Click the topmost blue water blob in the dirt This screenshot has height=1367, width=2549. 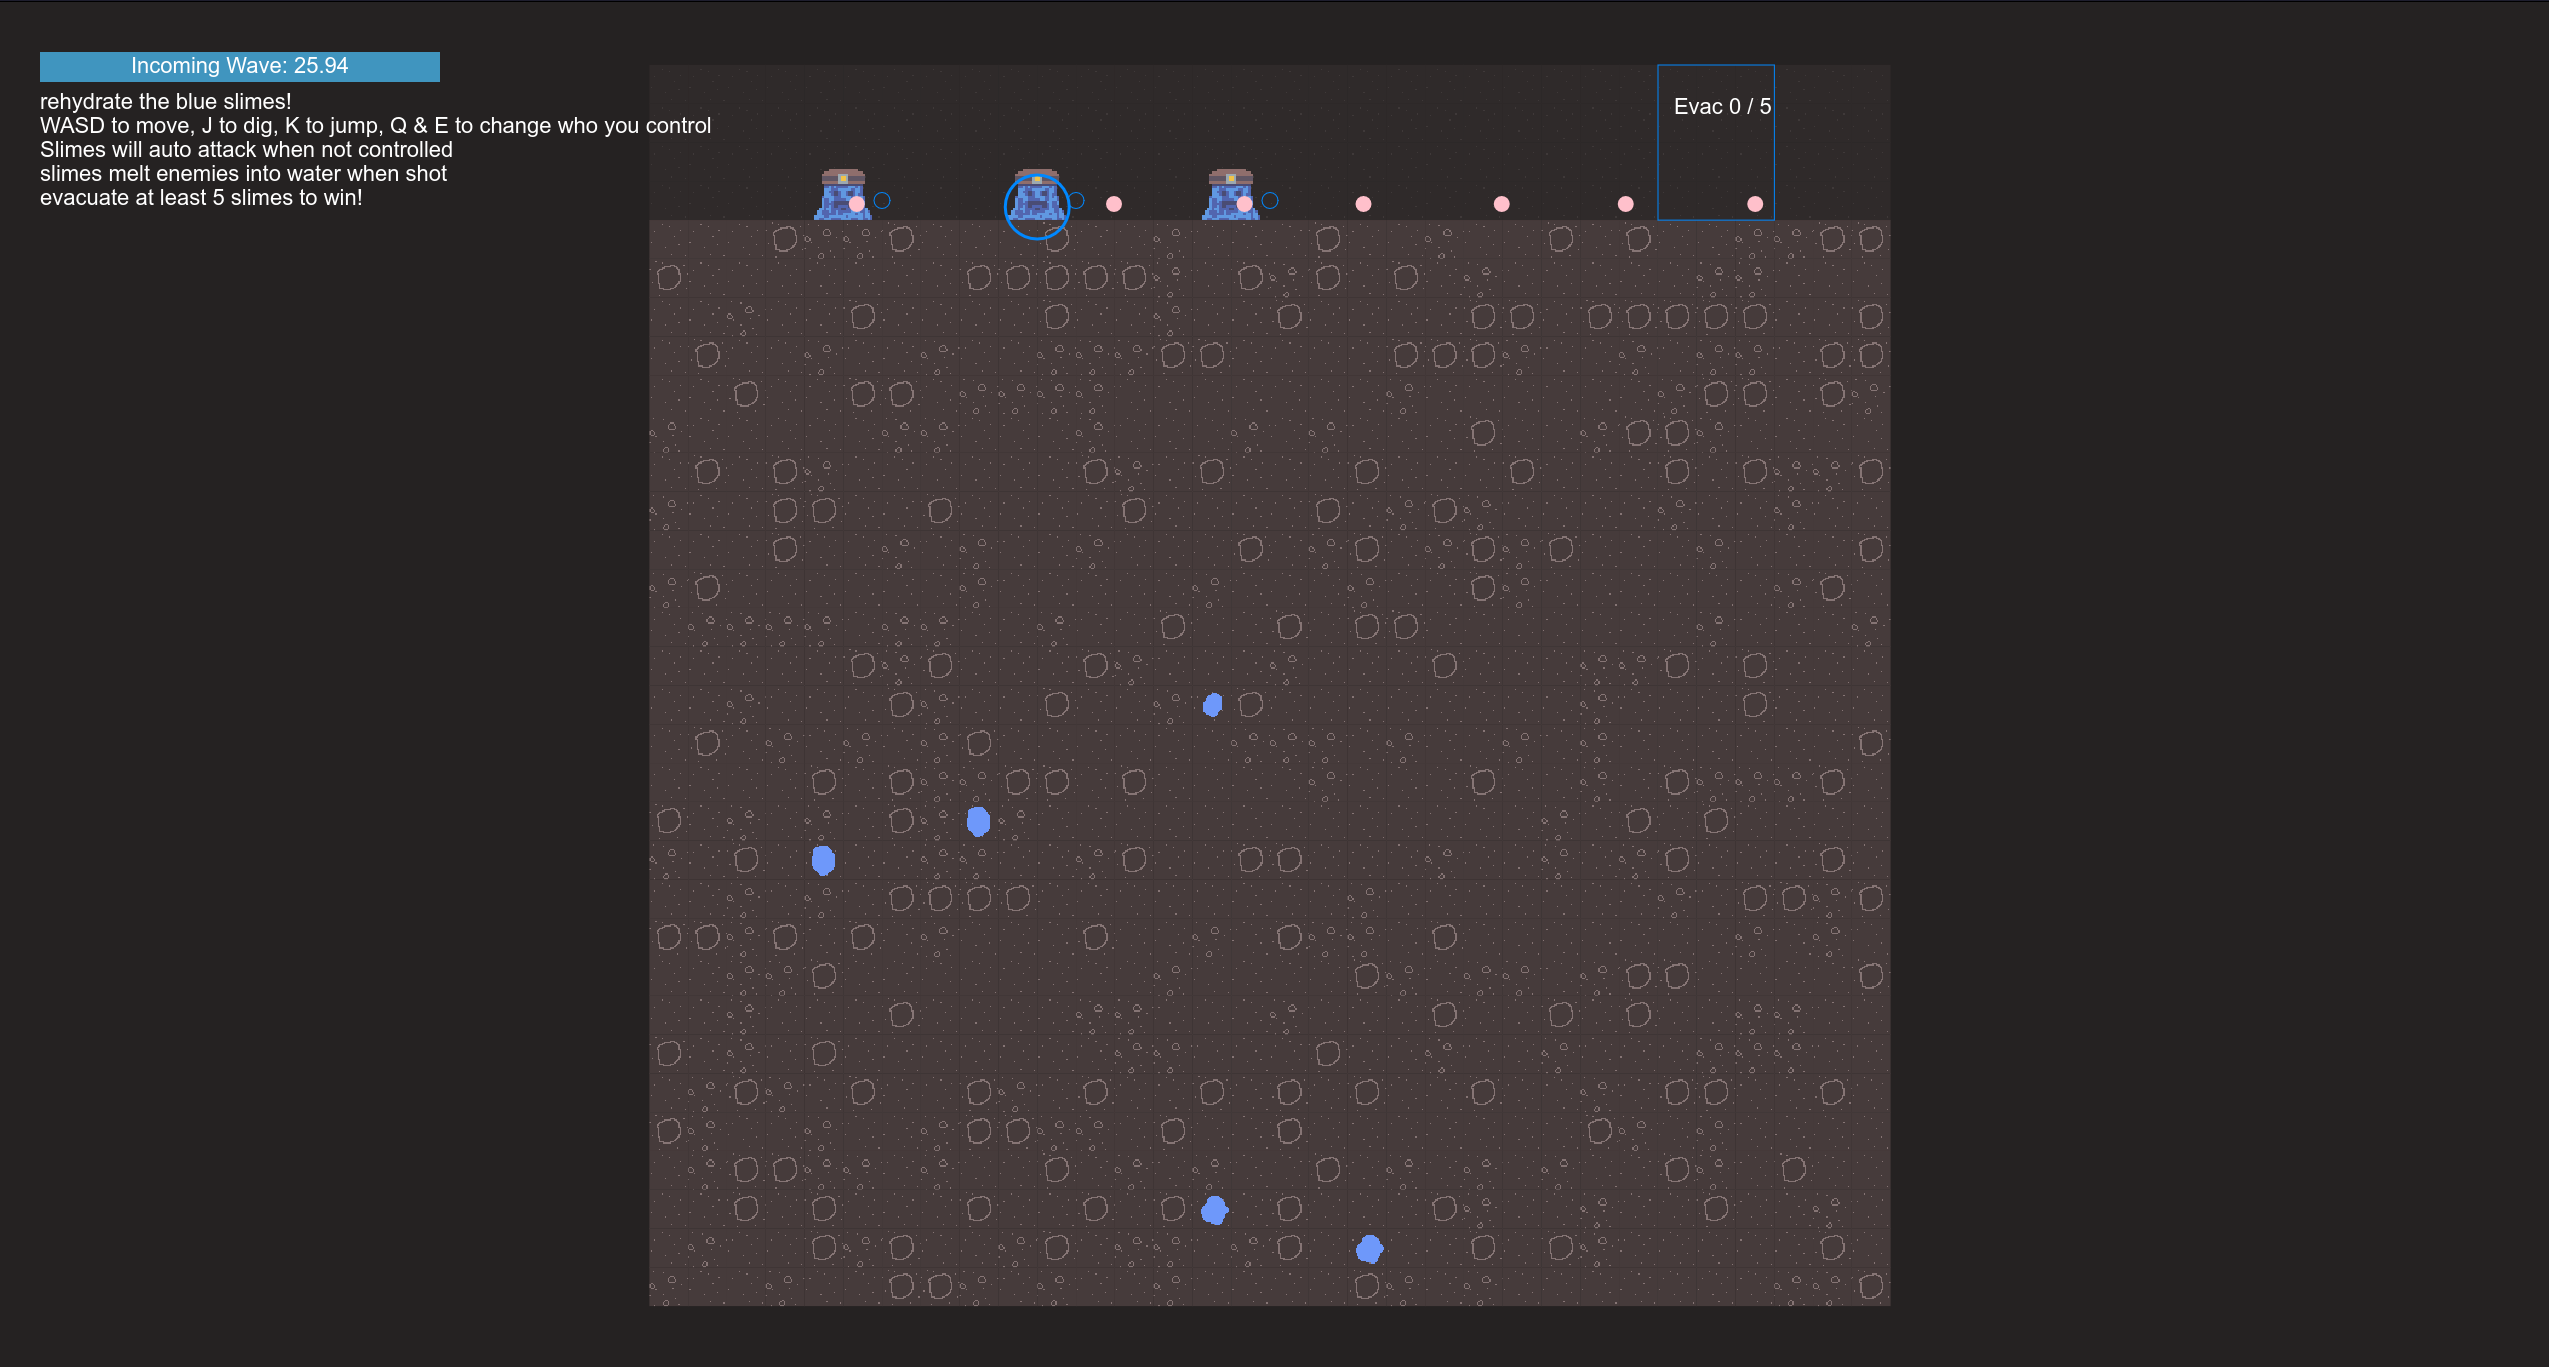pos(1213,705)
